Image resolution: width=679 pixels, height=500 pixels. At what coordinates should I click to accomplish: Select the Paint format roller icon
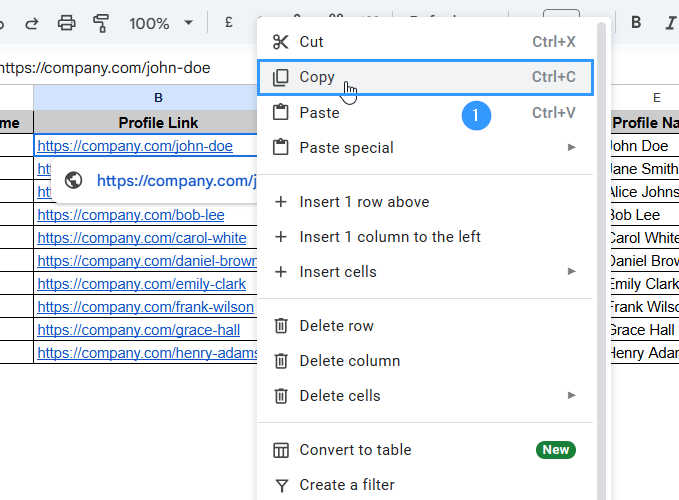click(101, 23)
